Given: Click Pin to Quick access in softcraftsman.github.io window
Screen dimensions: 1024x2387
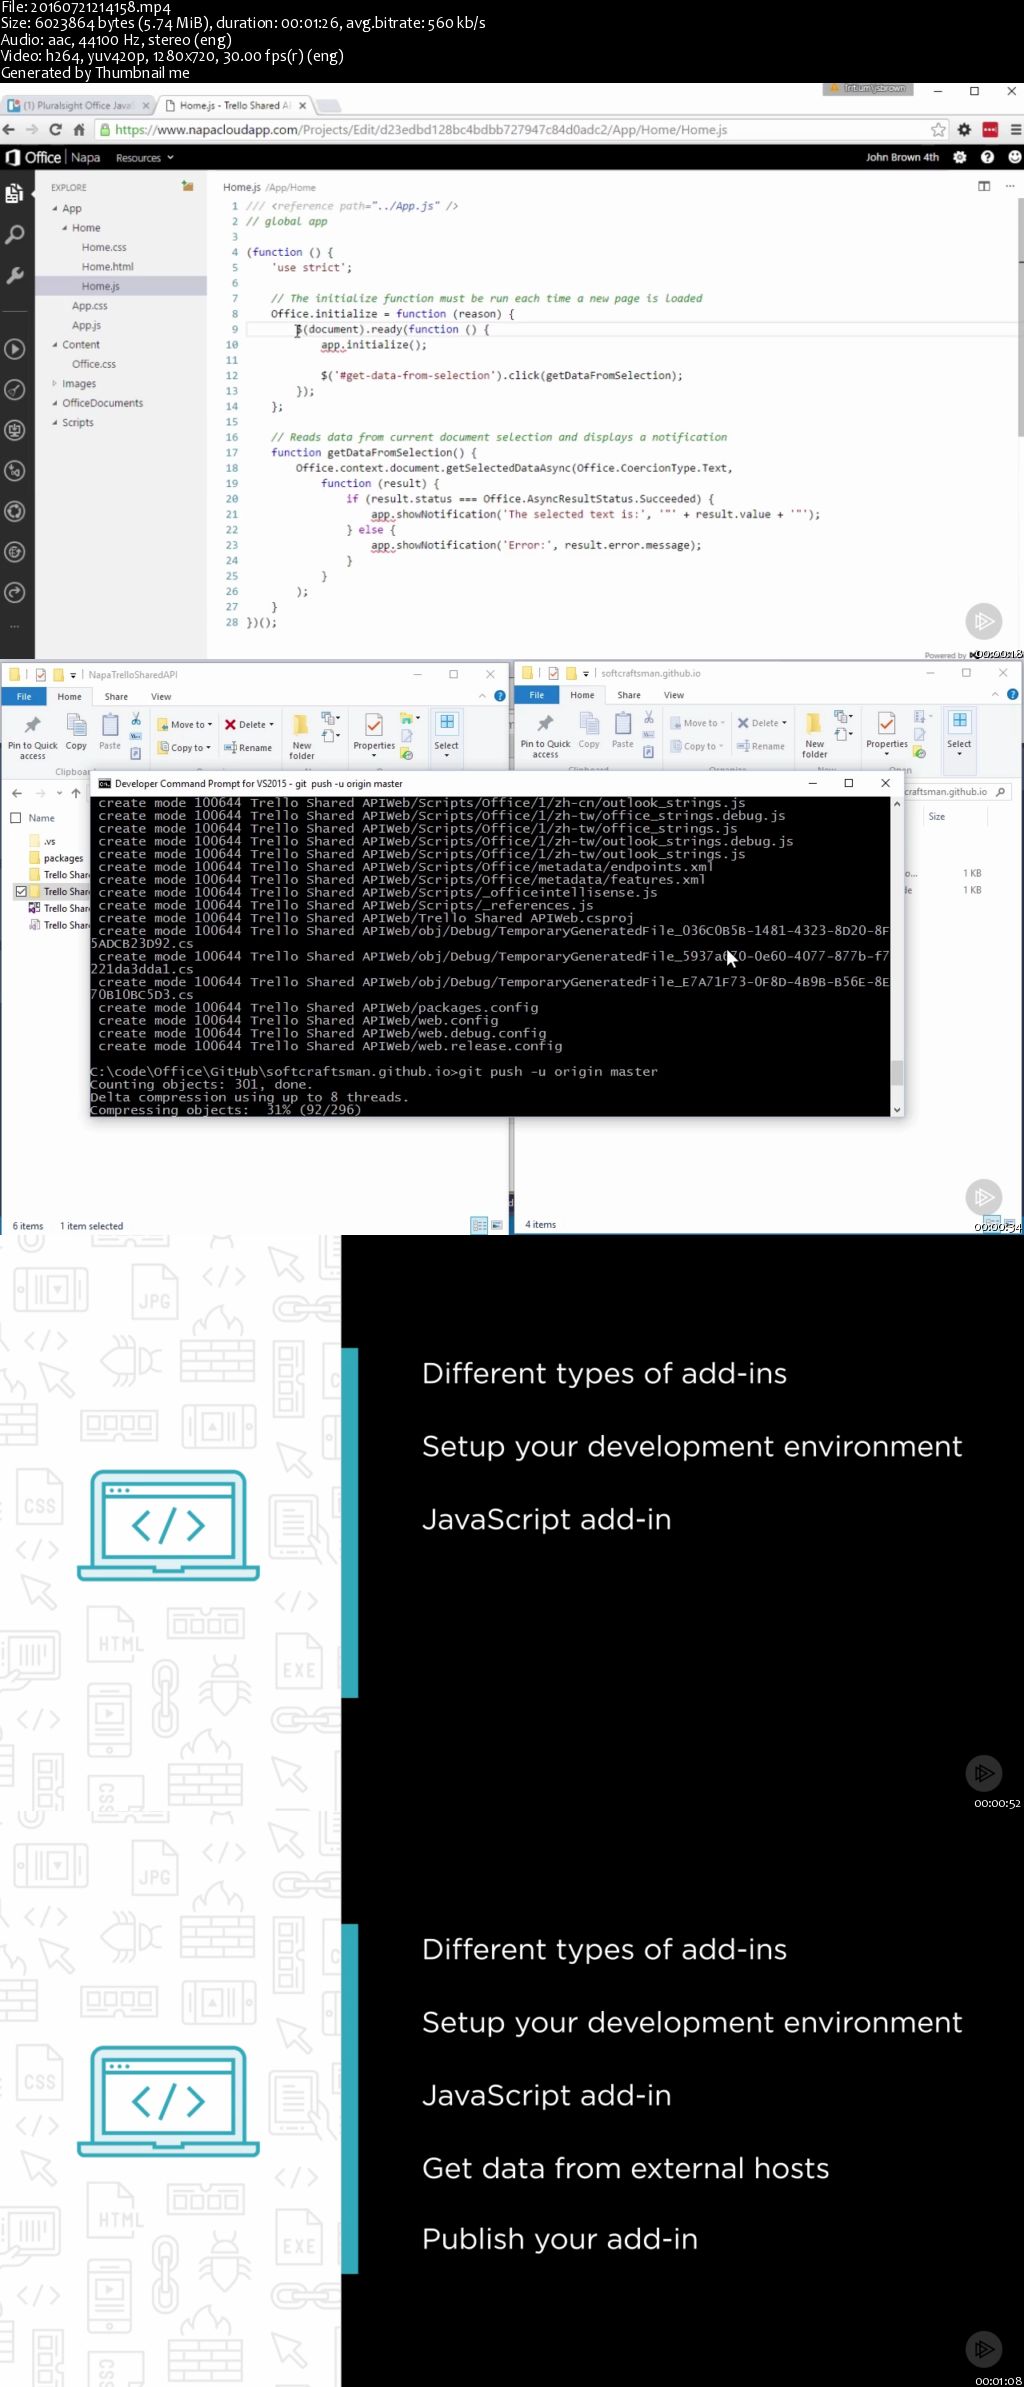Looking at the screenshot, I should coord(545,735).
